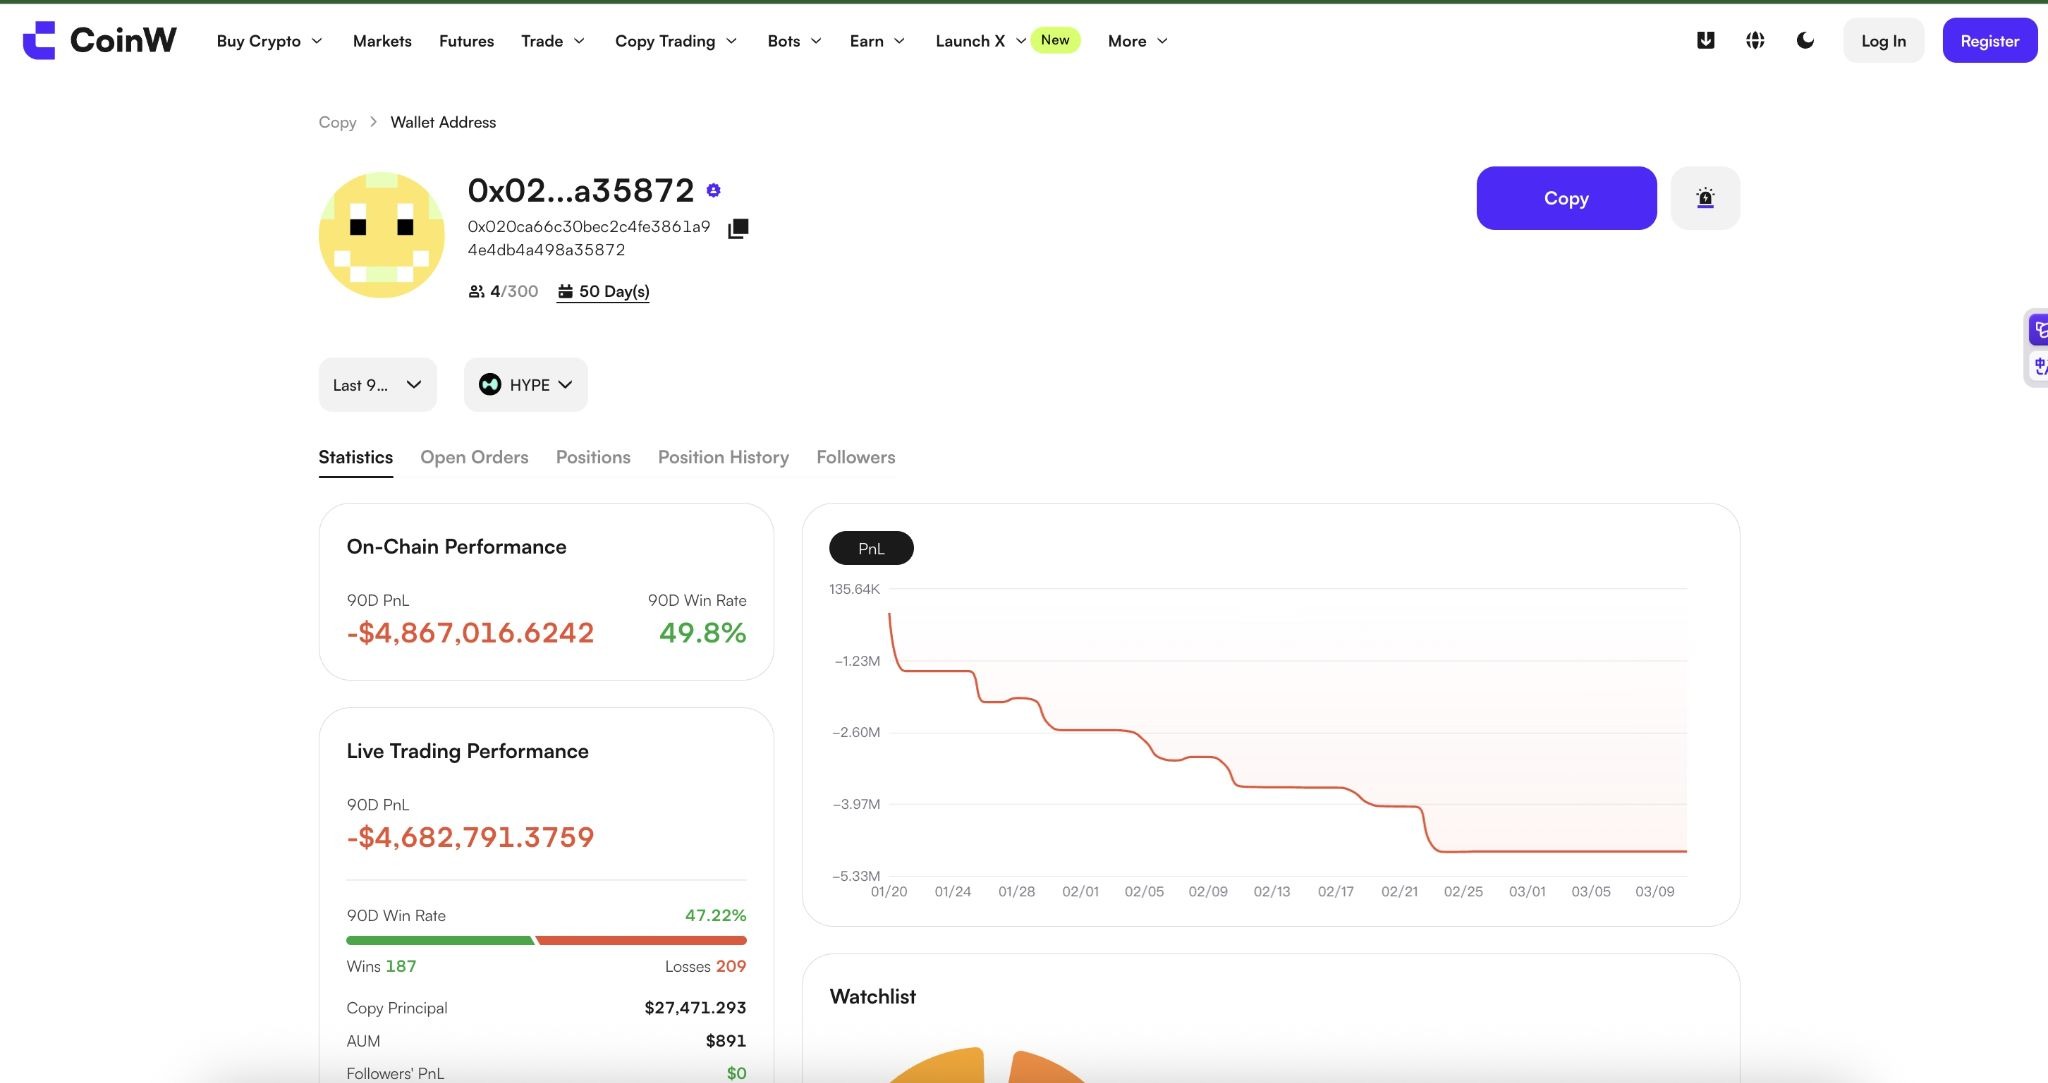Expand the Trade menu
2048x1083 pixels.
(x=552, y=41)
